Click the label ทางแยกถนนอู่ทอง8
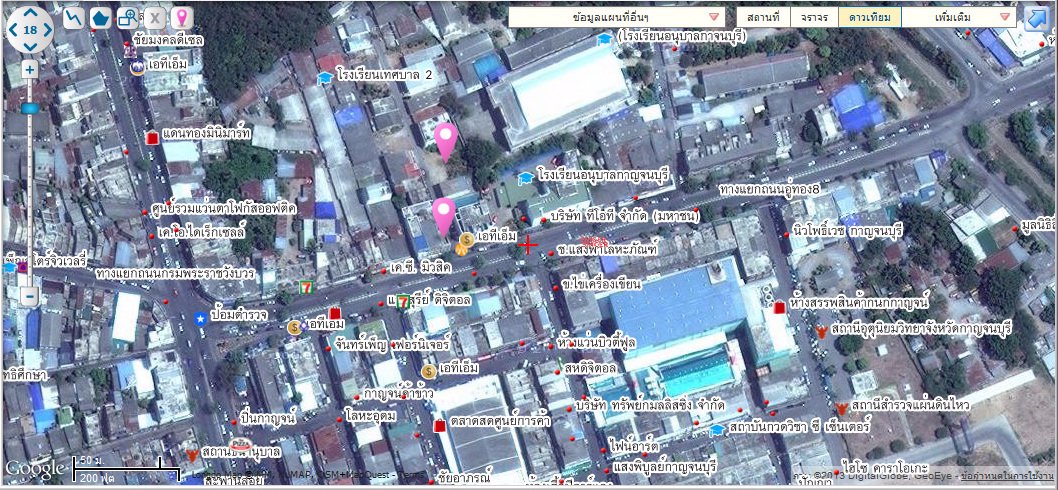Image resolution: width=1058 pixels, height=490 pixels. 769,188
